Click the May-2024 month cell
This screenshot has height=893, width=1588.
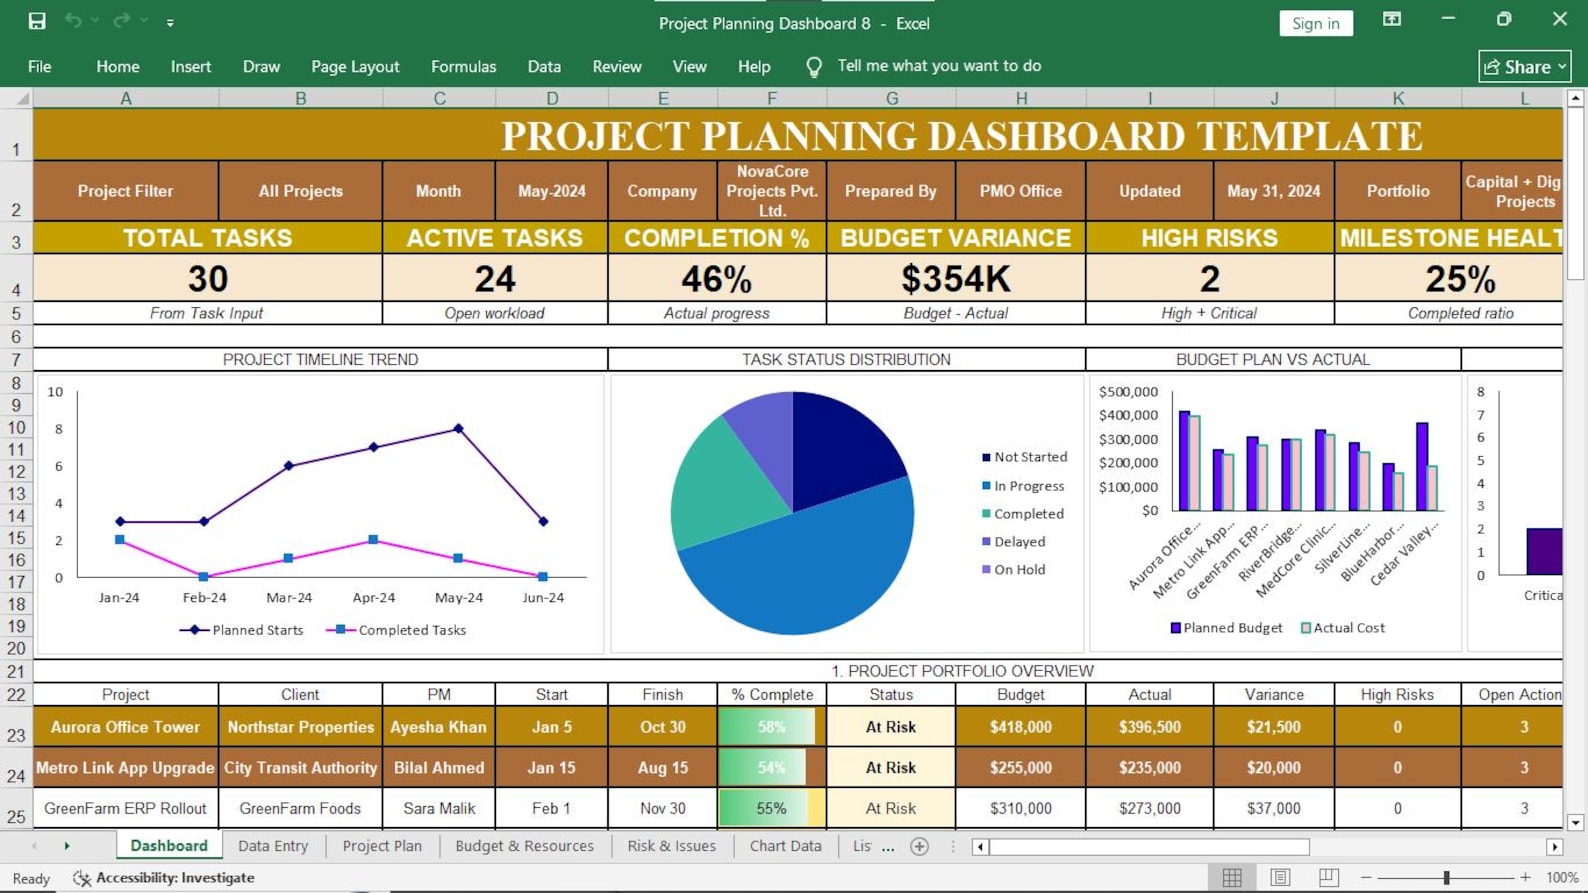(x=551, y=191)
